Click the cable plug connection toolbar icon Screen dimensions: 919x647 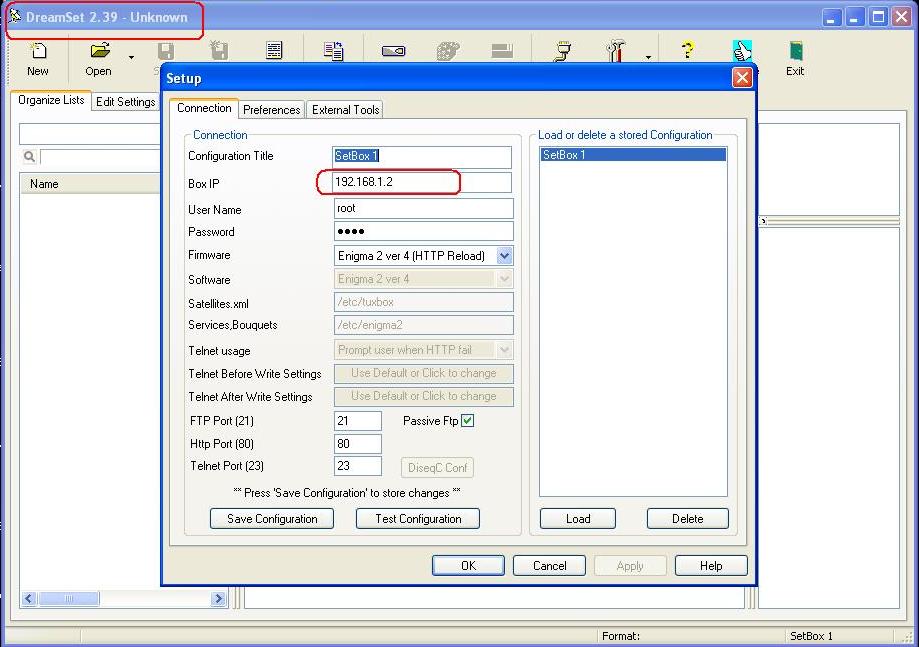(562, 51)
